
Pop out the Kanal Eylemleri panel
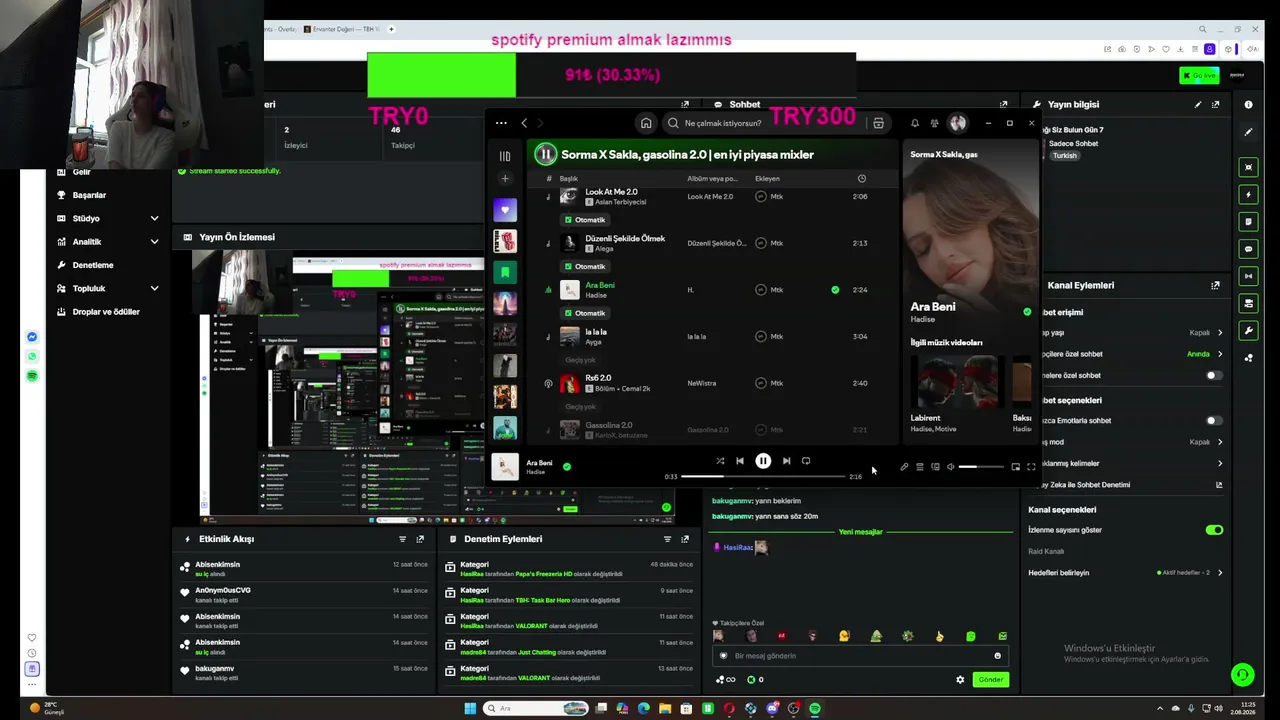(1216, 285)
